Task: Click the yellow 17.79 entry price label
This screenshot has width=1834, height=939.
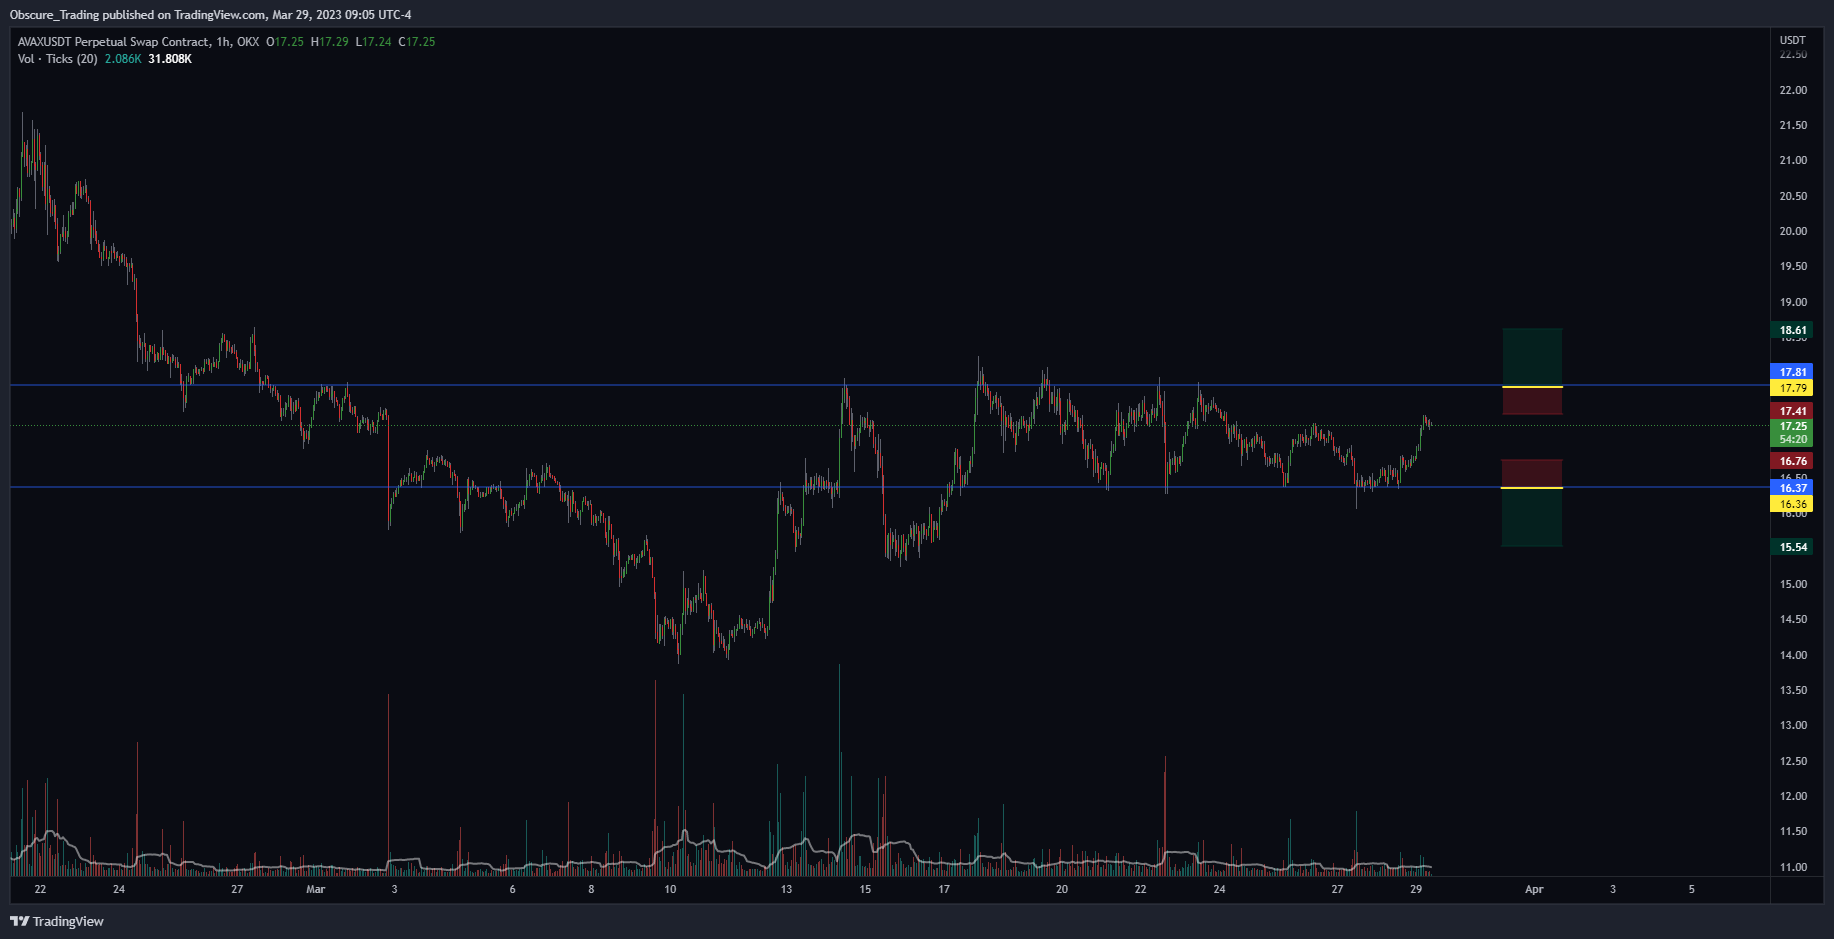Action: tap(1793, 388)
